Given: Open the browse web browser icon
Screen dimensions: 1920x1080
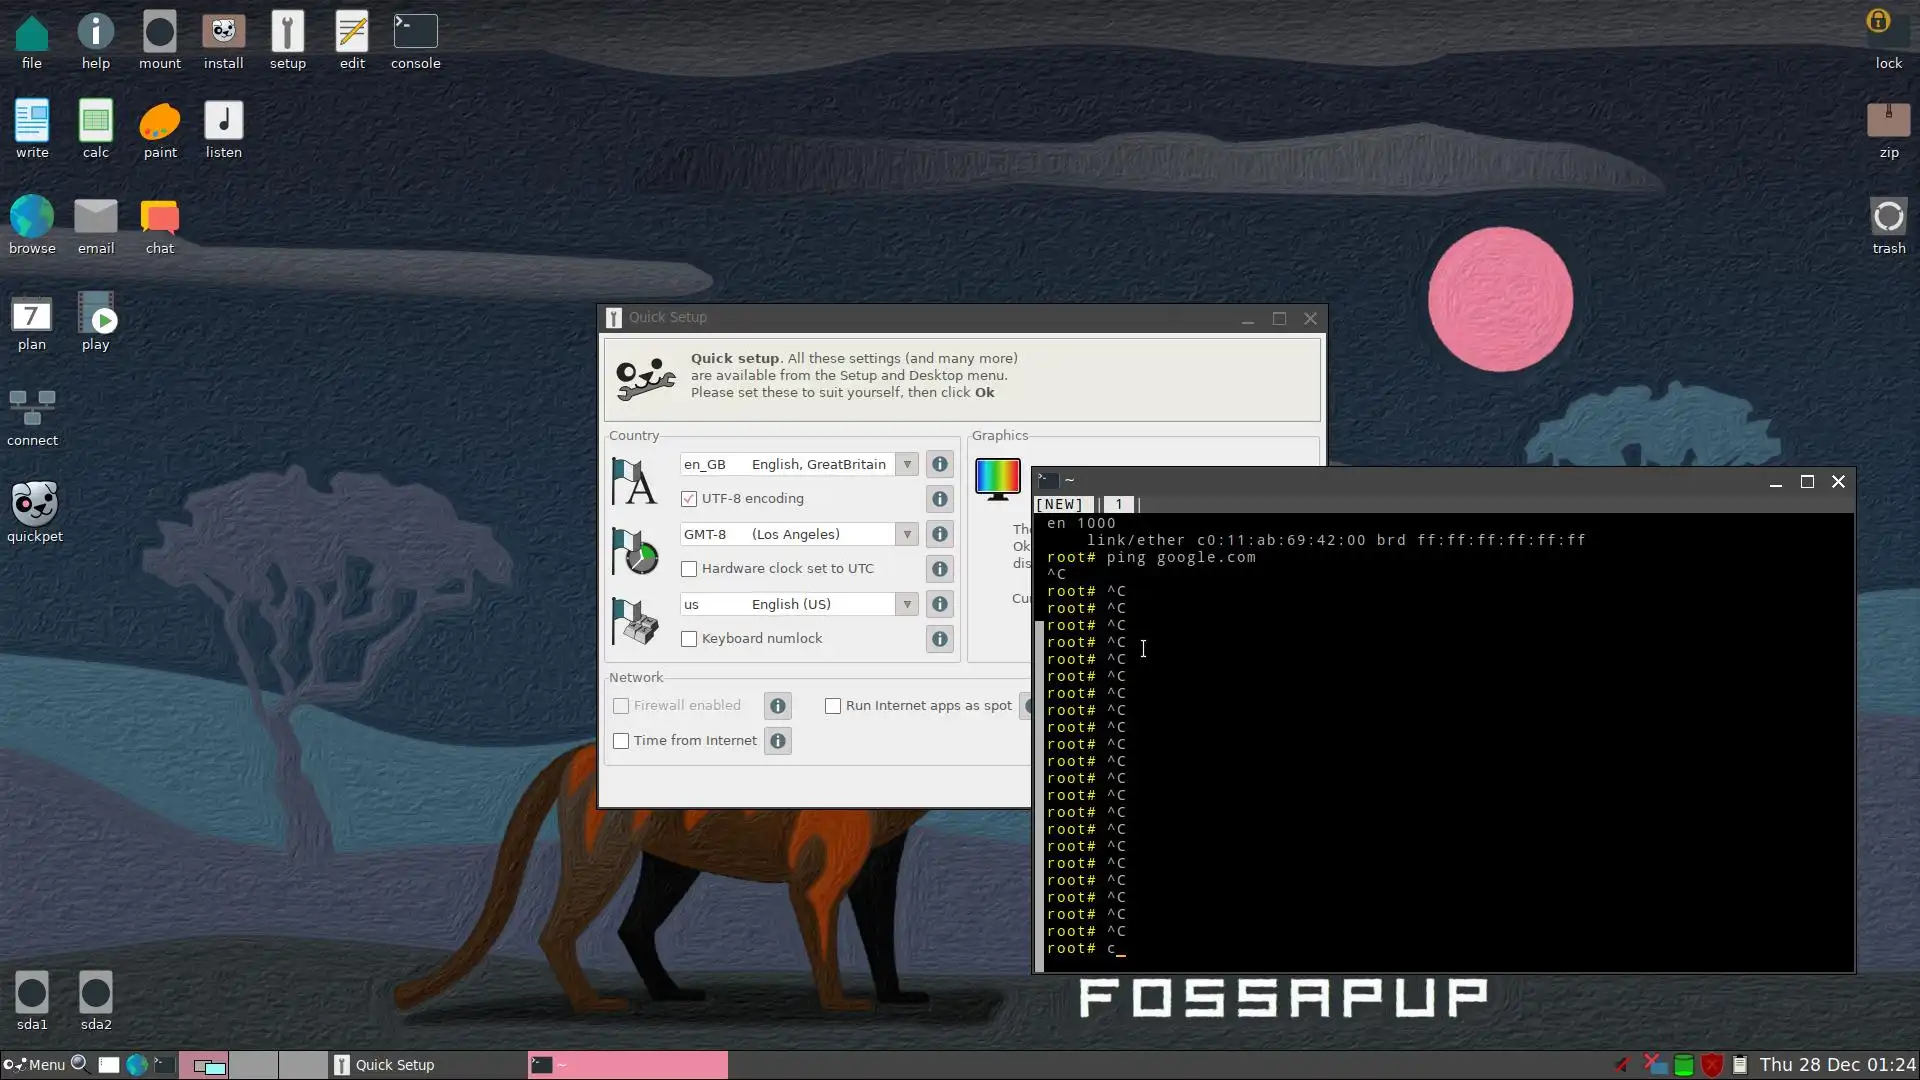Looking at the screenshot, I should coord(32,217).
